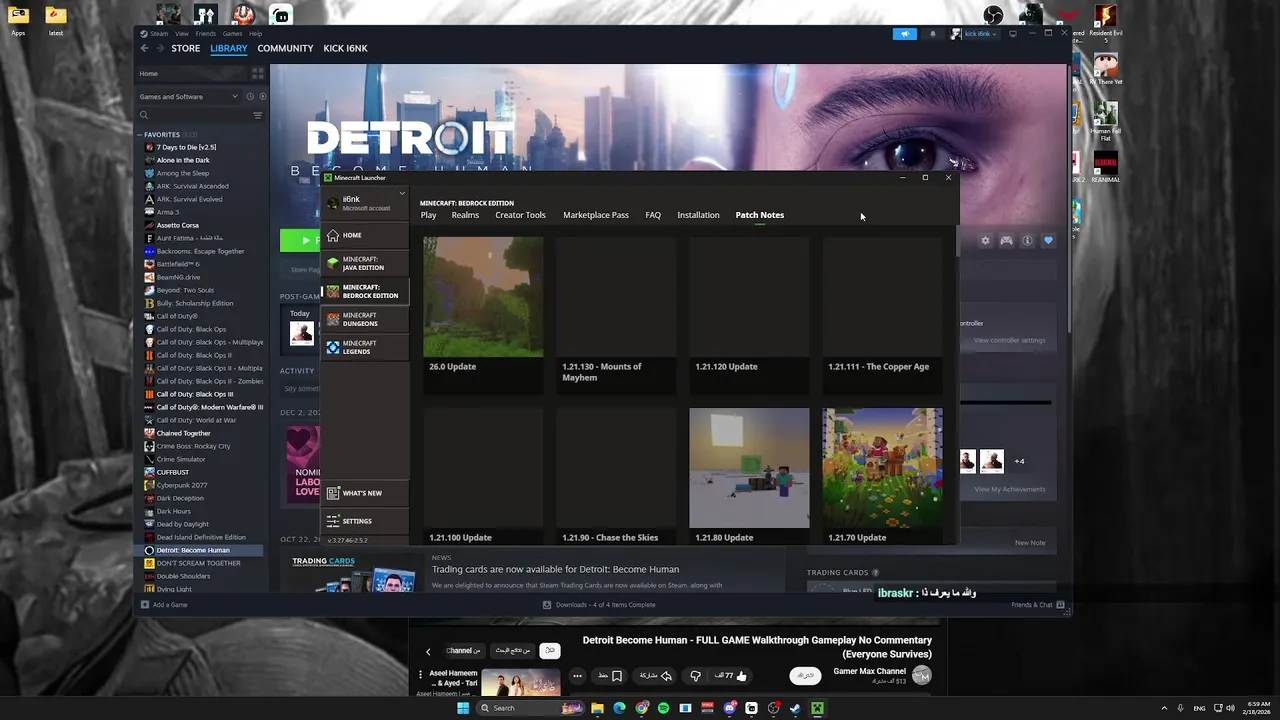Open Minecraft Play tab
Viewport: 1280px width, 720px height.
tap(428, 215)
